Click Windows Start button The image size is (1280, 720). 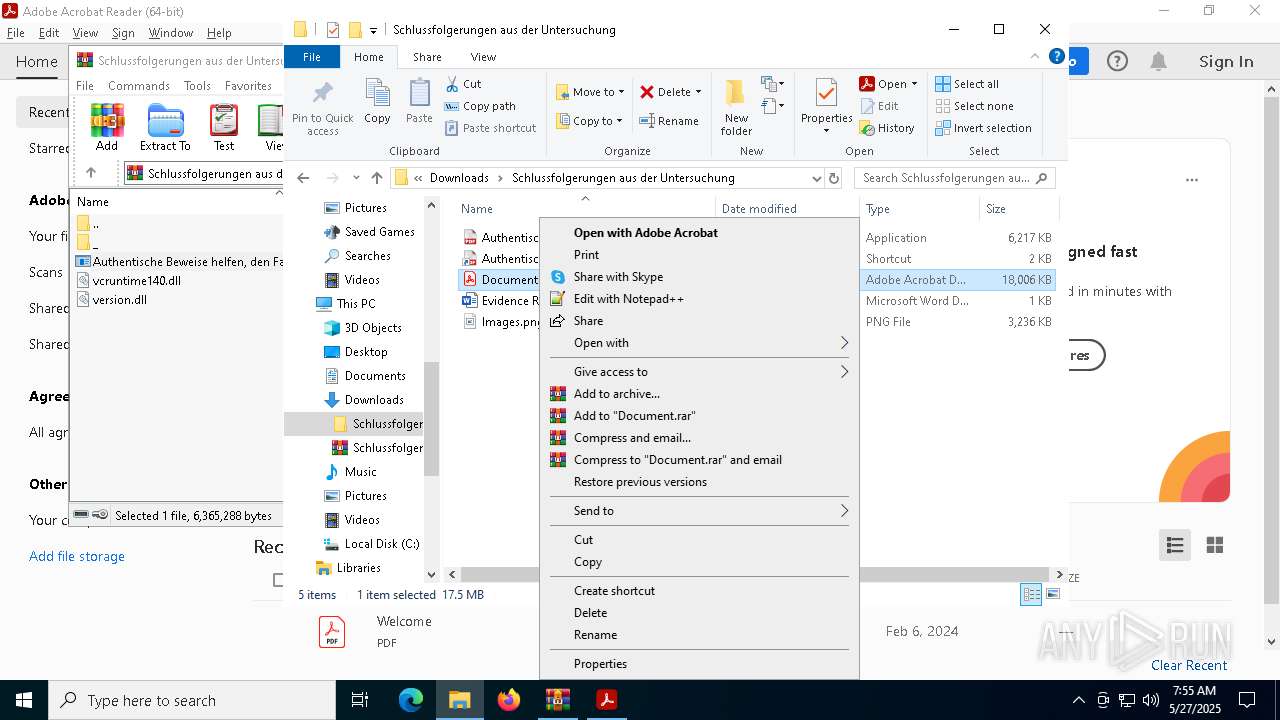tap(24, 700)
